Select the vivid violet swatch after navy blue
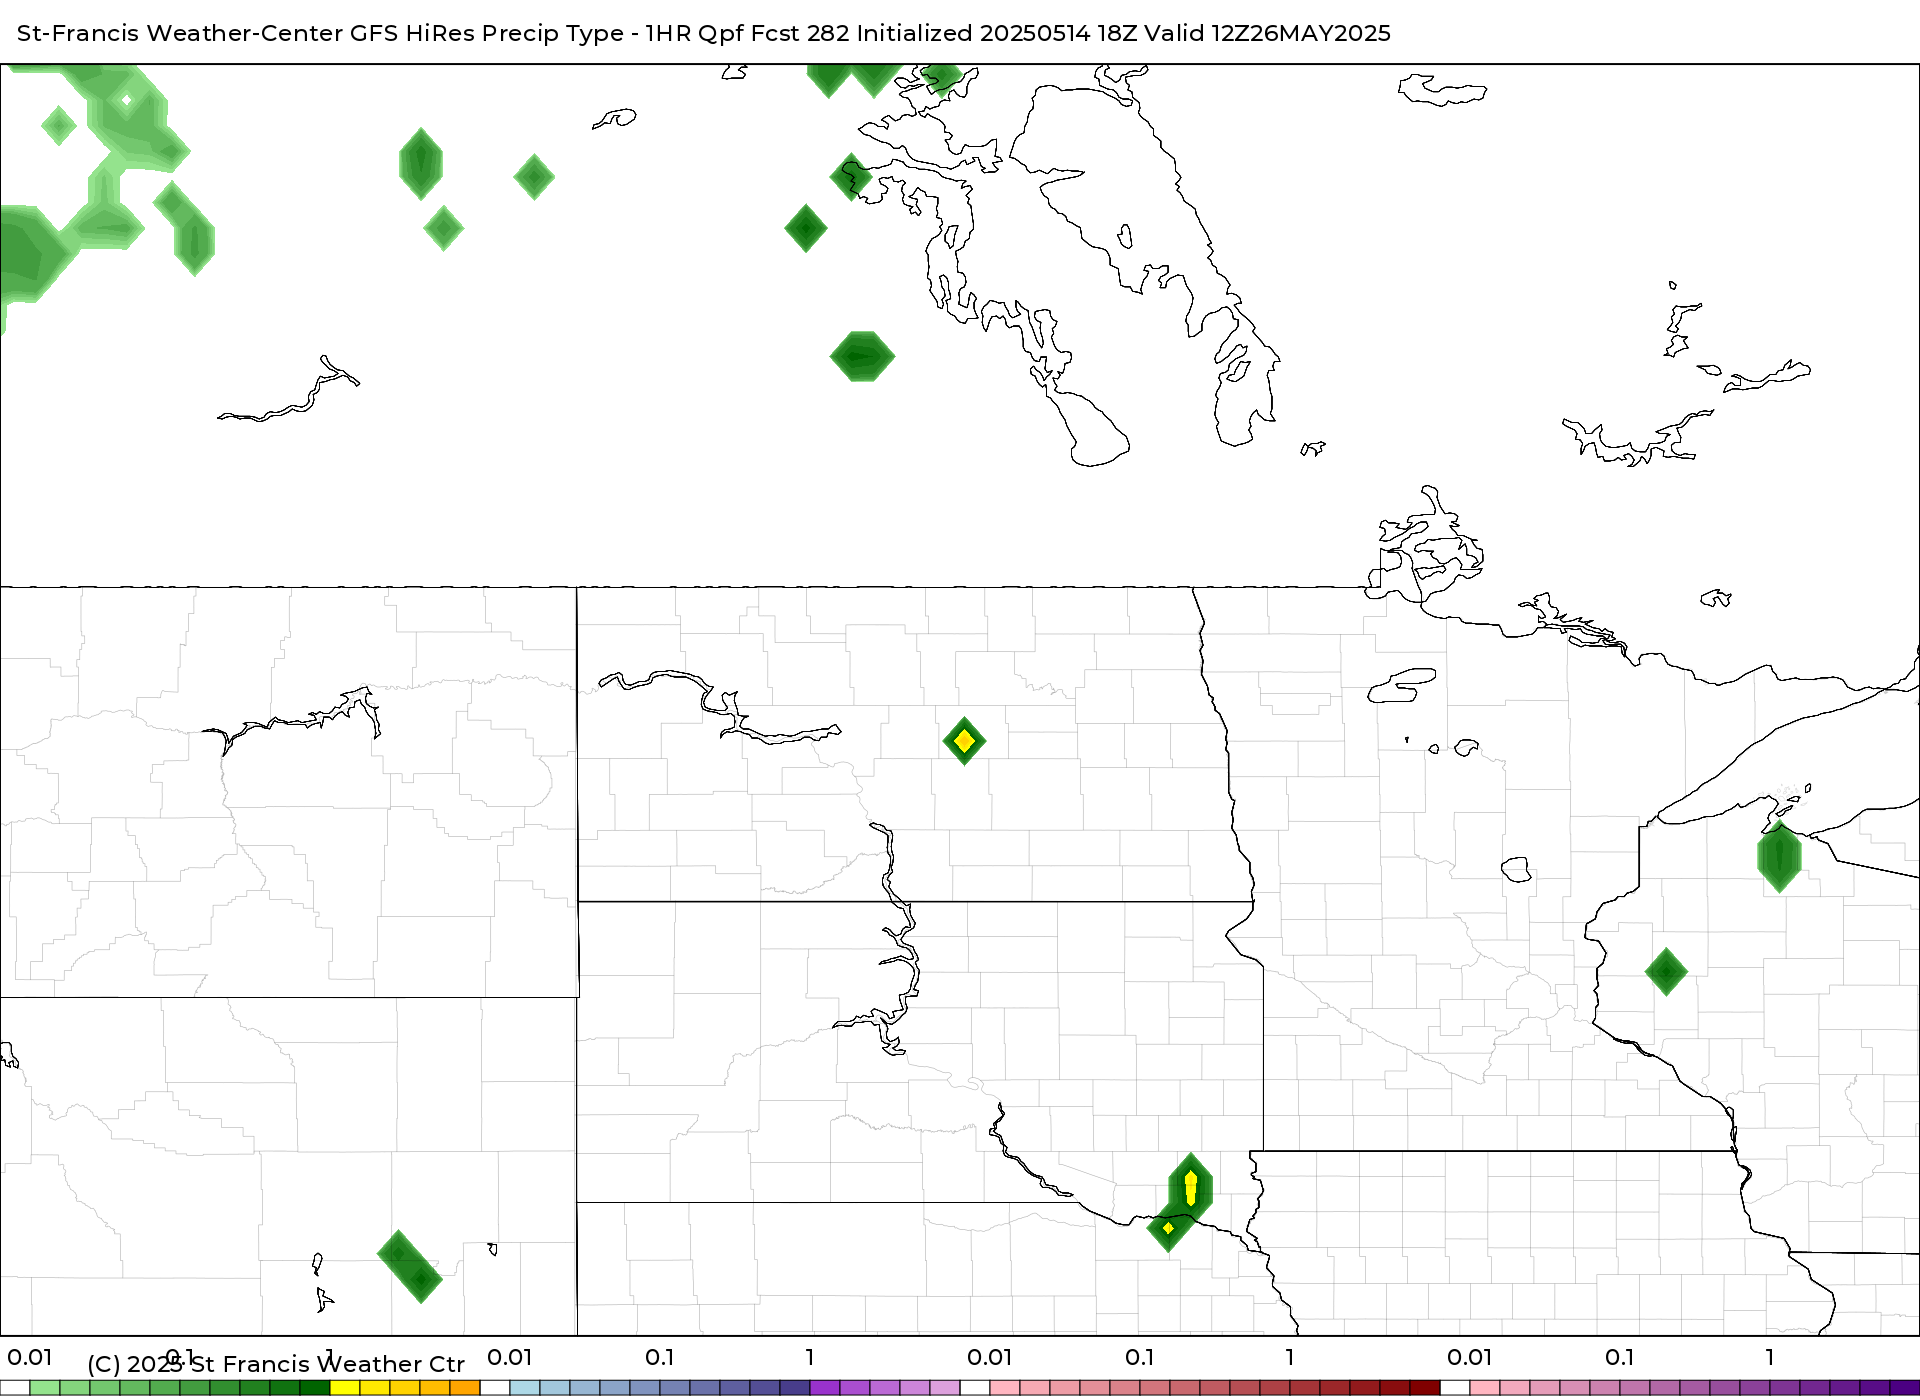 [825, 1388]
